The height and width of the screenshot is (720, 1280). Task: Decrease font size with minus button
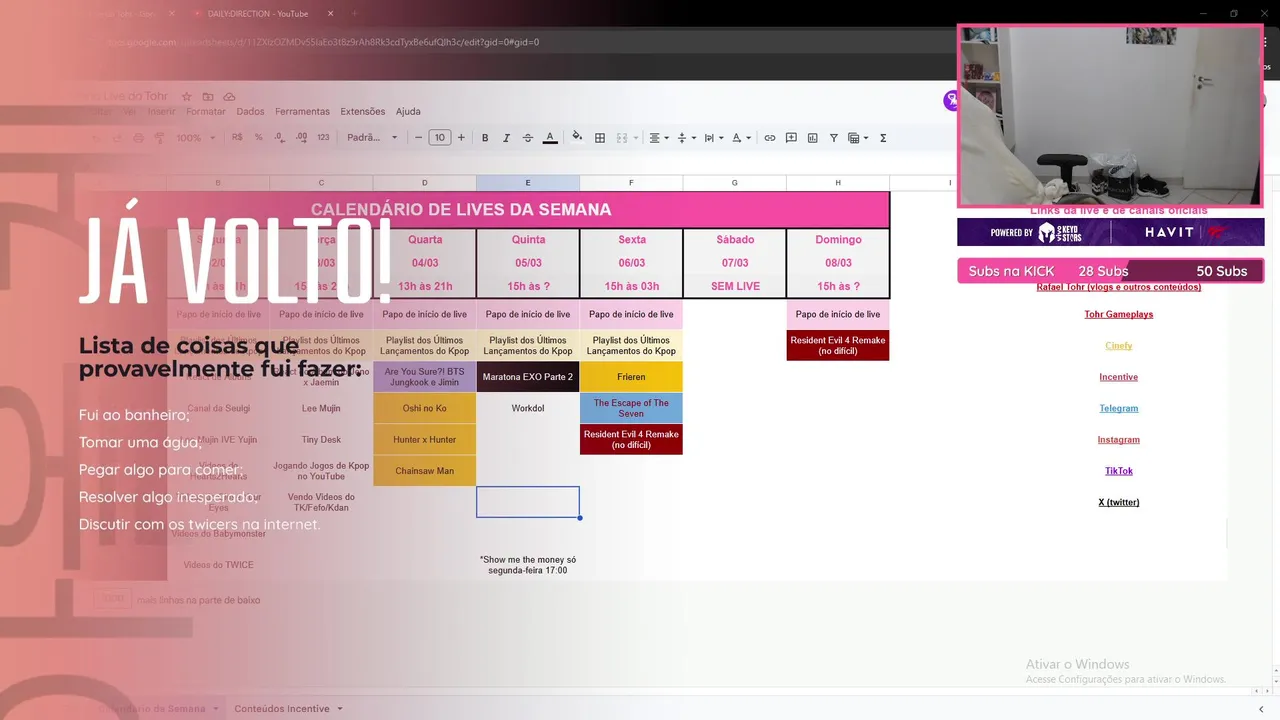pyautogui.click(x=418, y=138)
